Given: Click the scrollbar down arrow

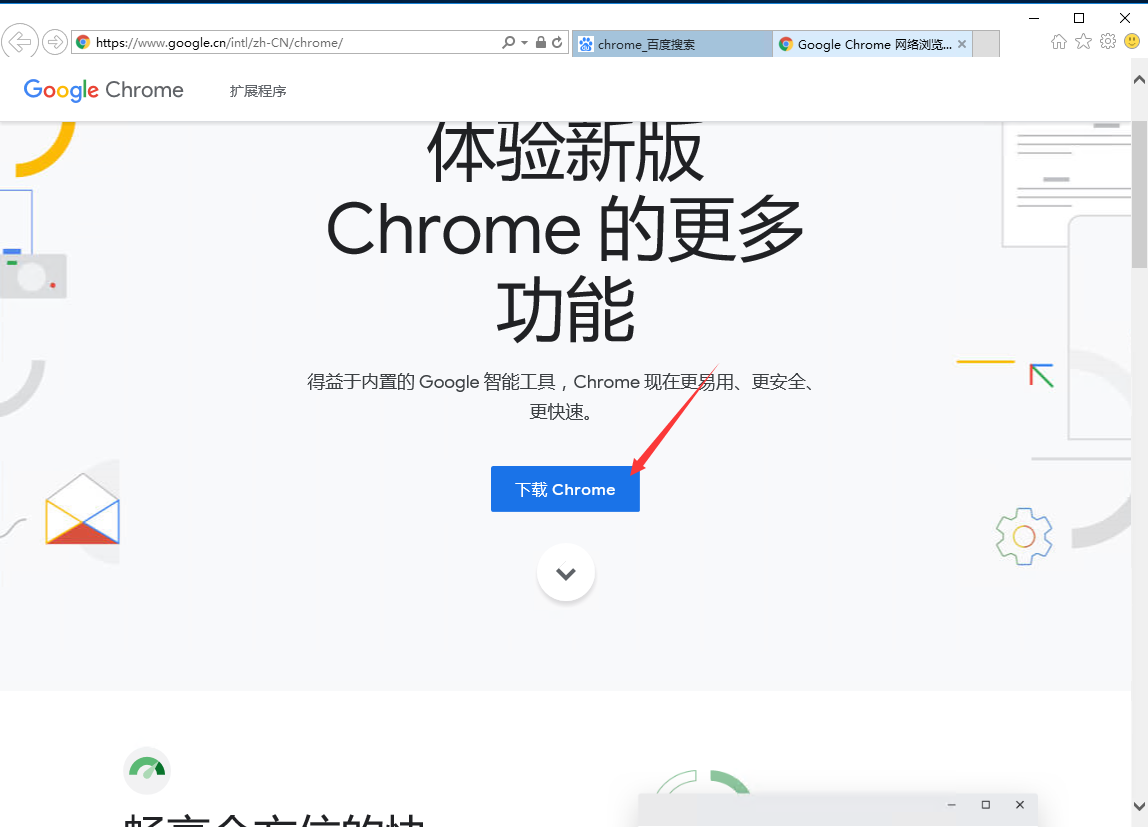Looking at the screenshot, I should pyautogui.click(x=1139, y=806).
